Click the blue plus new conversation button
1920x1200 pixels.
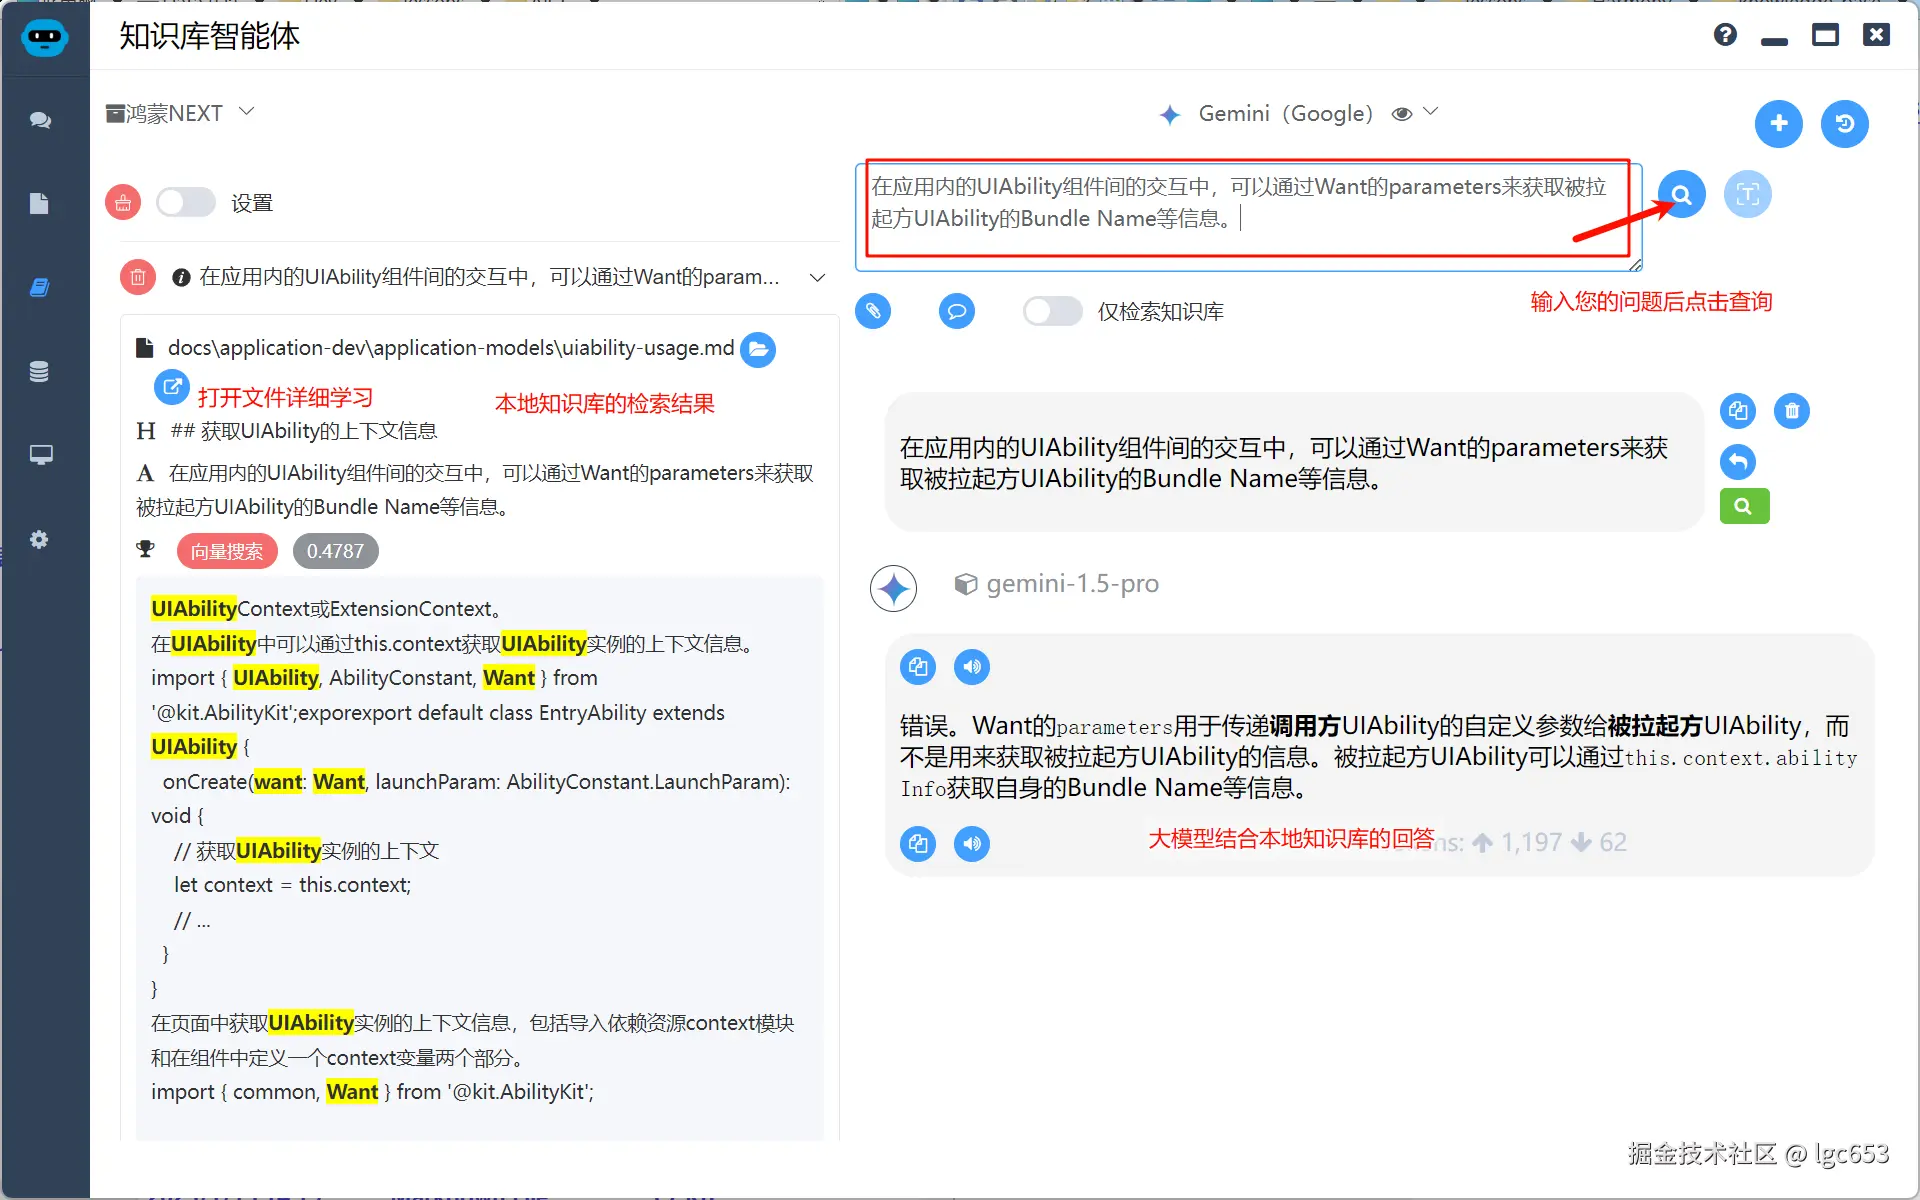(x=1778, y=123)
